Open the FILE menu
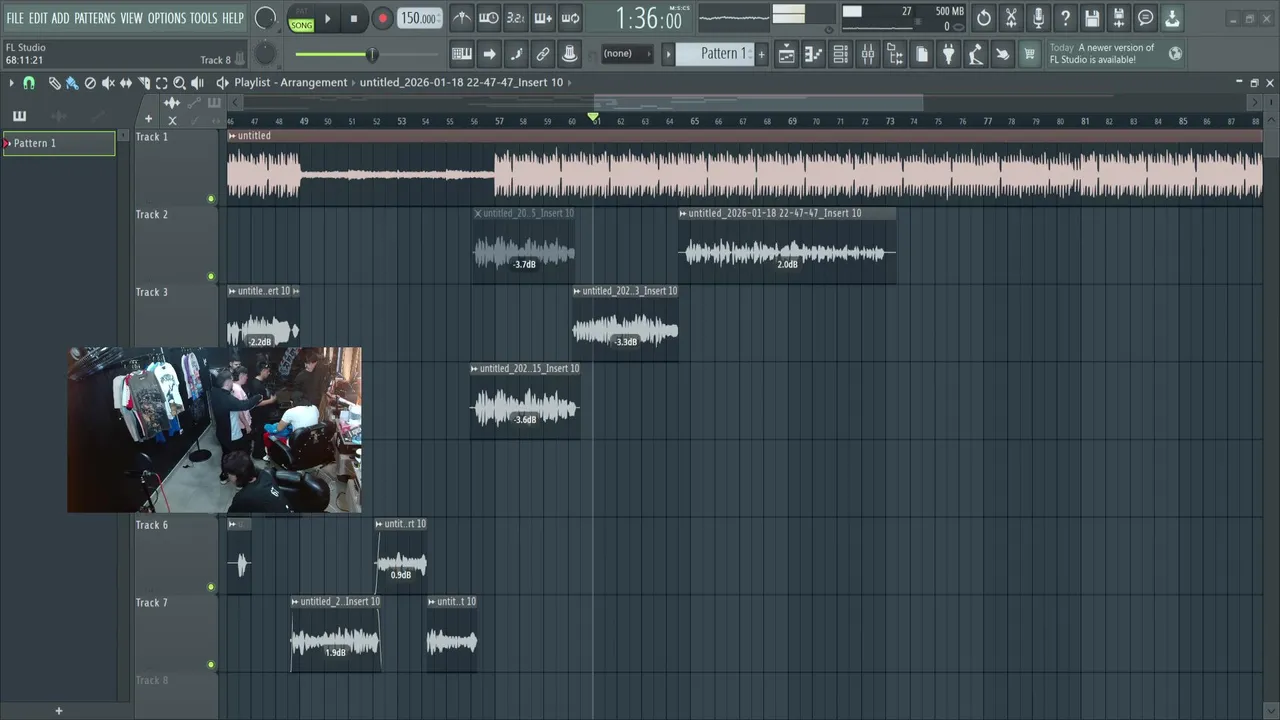 tap(15, 18)
